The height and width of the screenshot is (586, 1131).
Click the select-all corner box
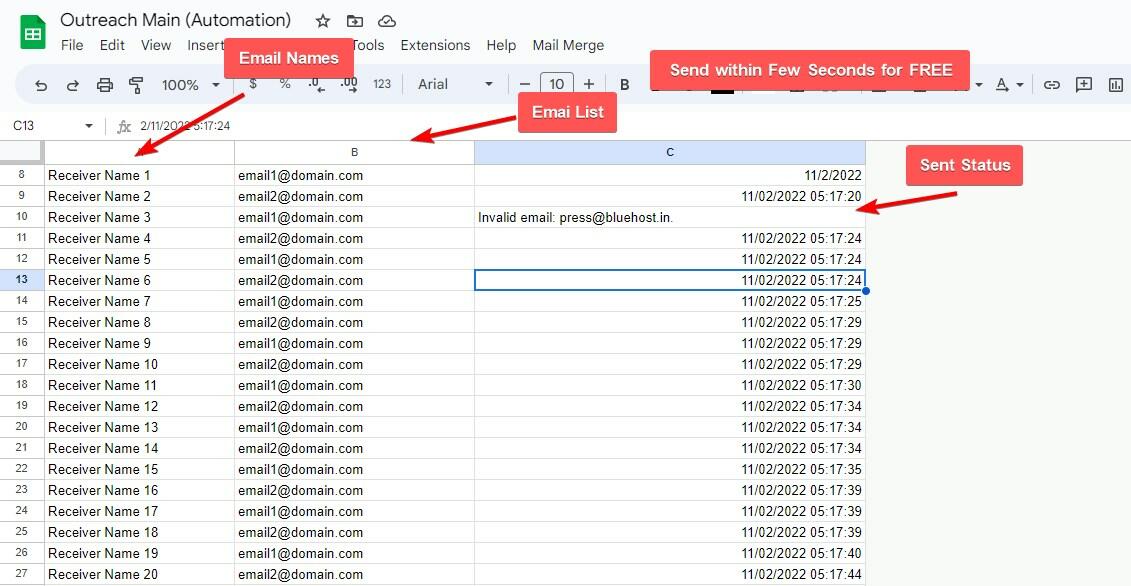22,152
